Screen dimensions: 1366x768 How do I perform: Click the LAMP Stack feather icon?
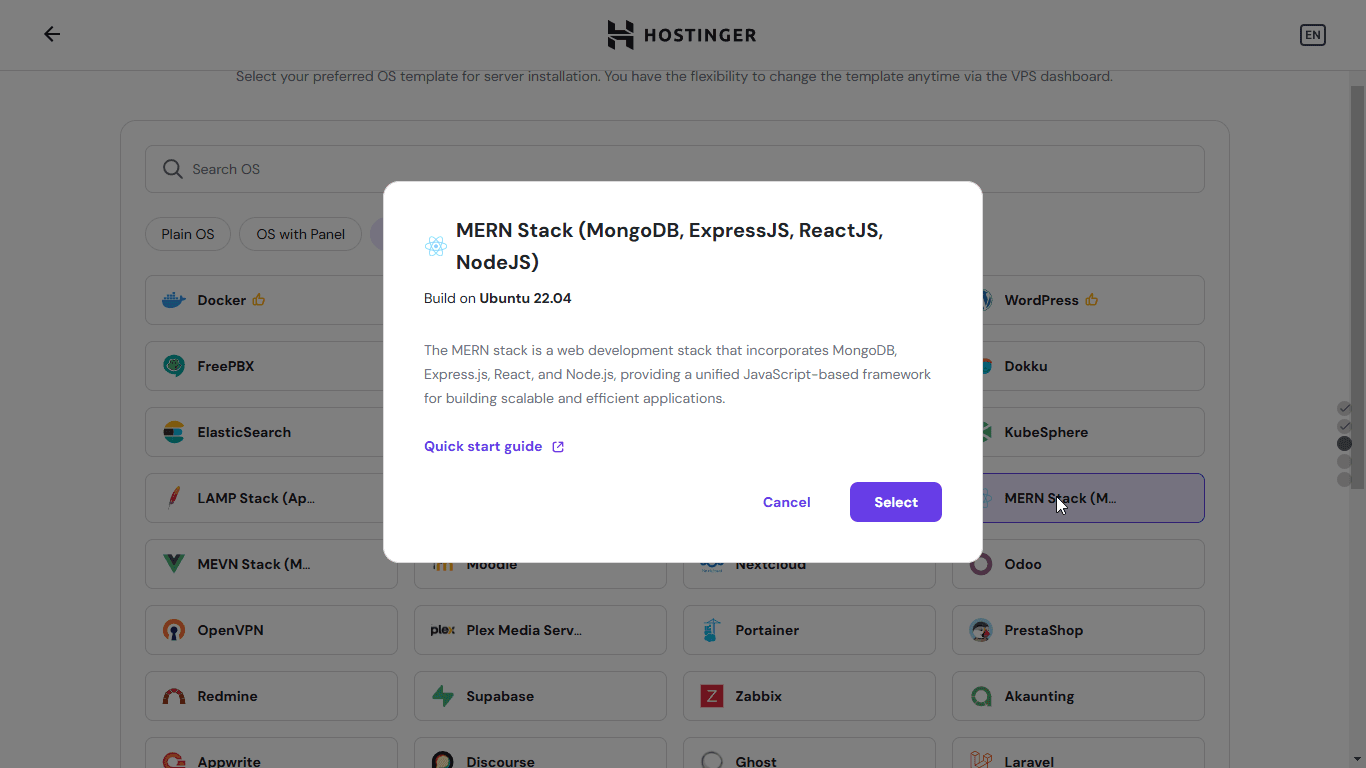174,498
